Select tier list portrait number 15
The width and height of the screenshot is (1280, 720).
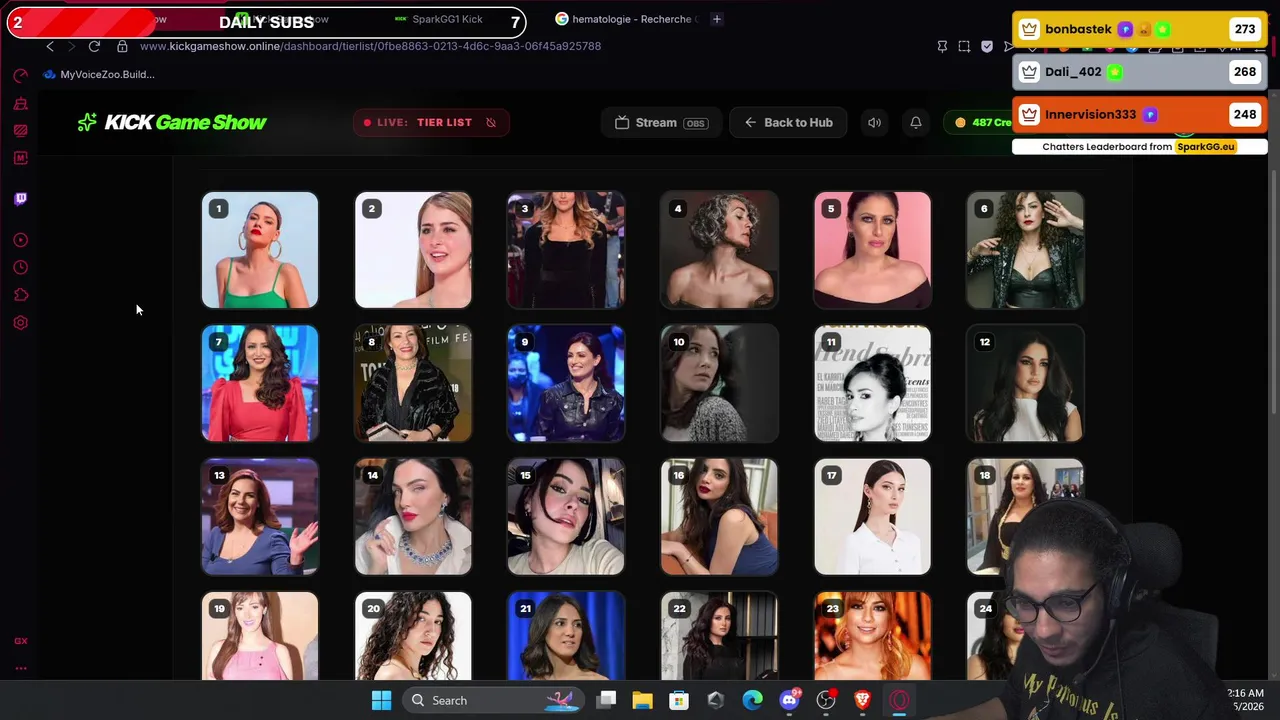tap(566, 517)
